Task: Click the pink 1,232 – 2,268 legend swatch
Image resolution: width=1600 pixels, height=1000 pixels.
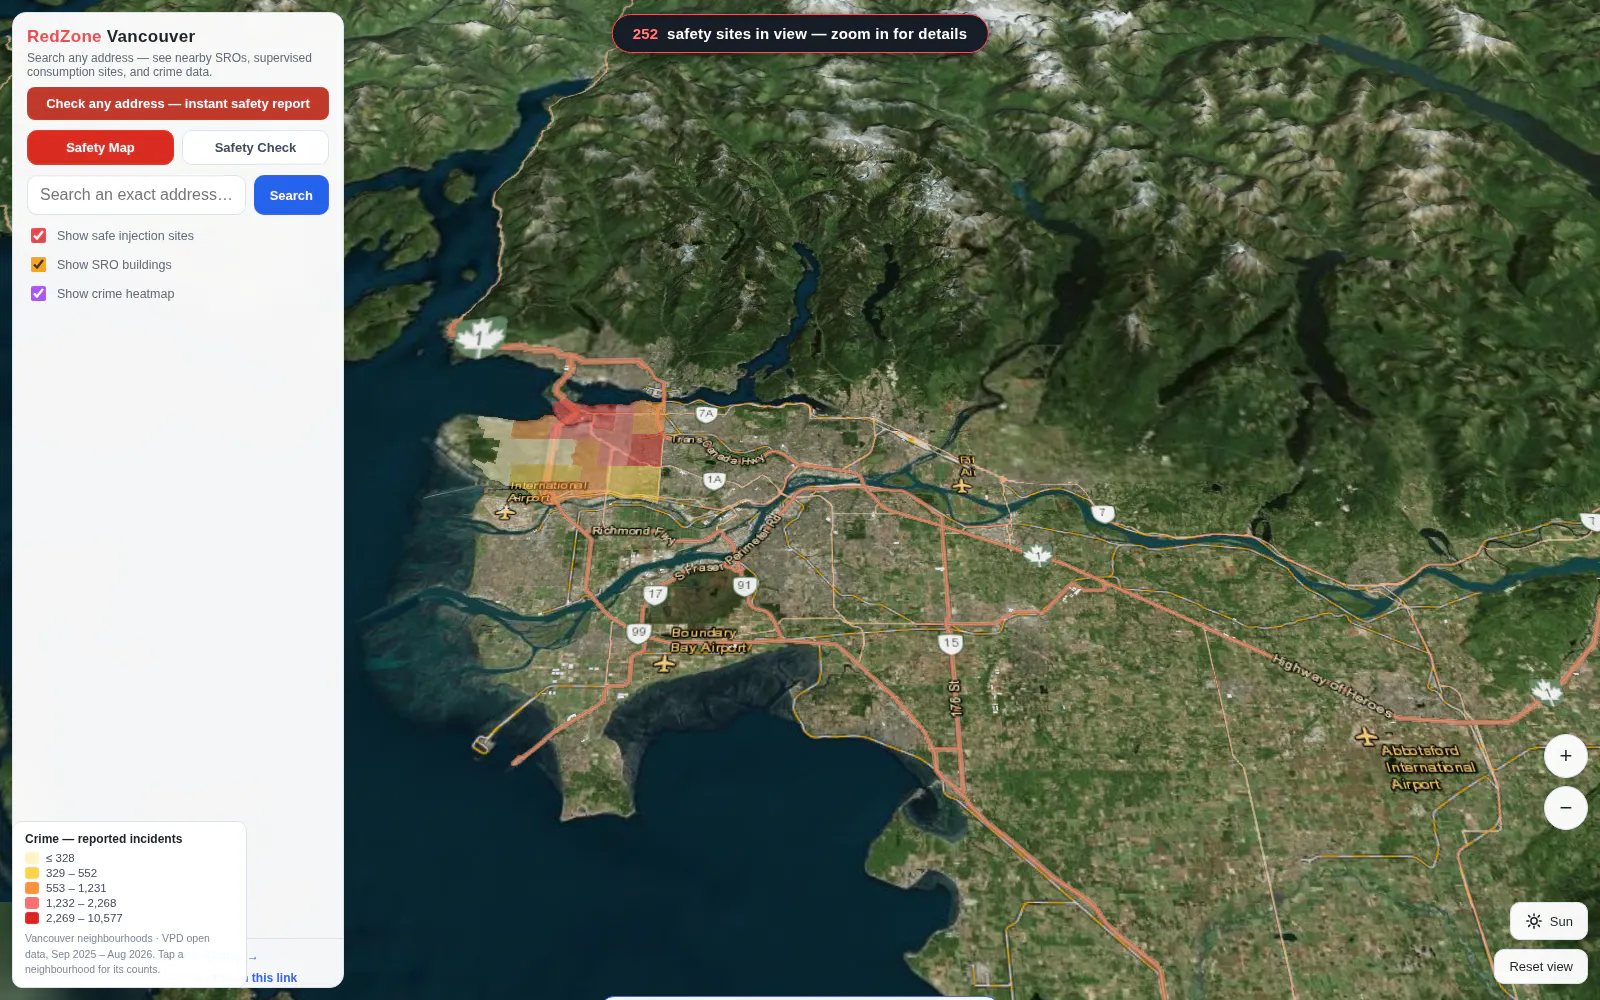Action: click(x=32, y=903)
